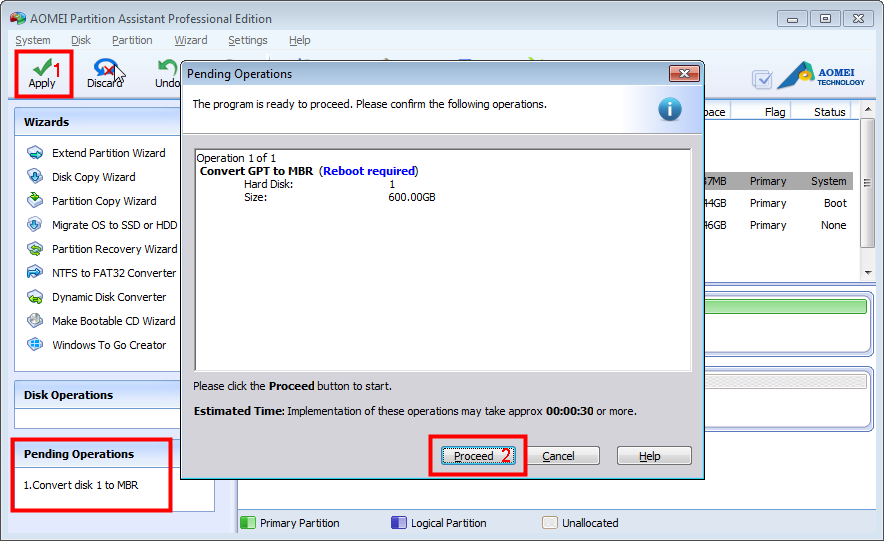884x541 pixels.
Task: Click the NTFS to FAT32 Converter icon
Action: tap(35, 273)
